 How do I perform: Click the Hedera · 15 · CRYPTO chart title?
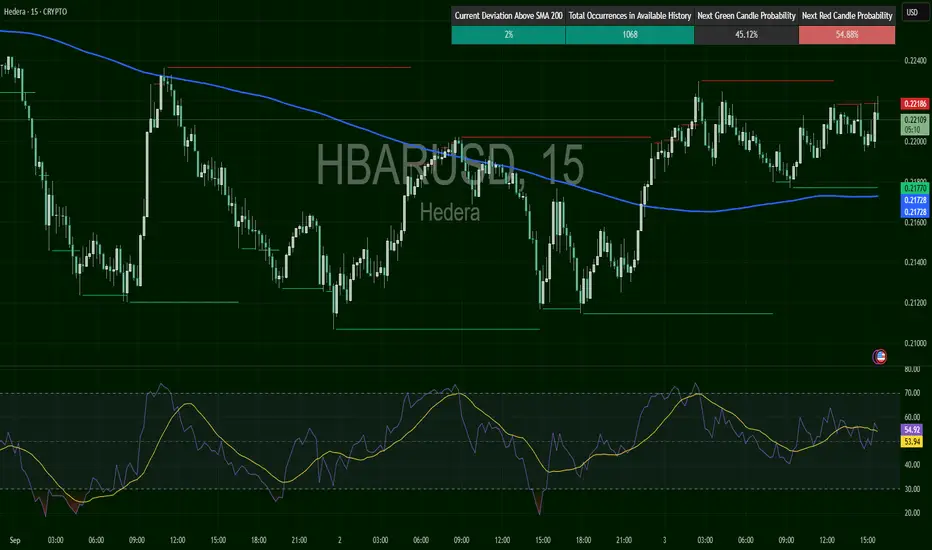point(35,12)
